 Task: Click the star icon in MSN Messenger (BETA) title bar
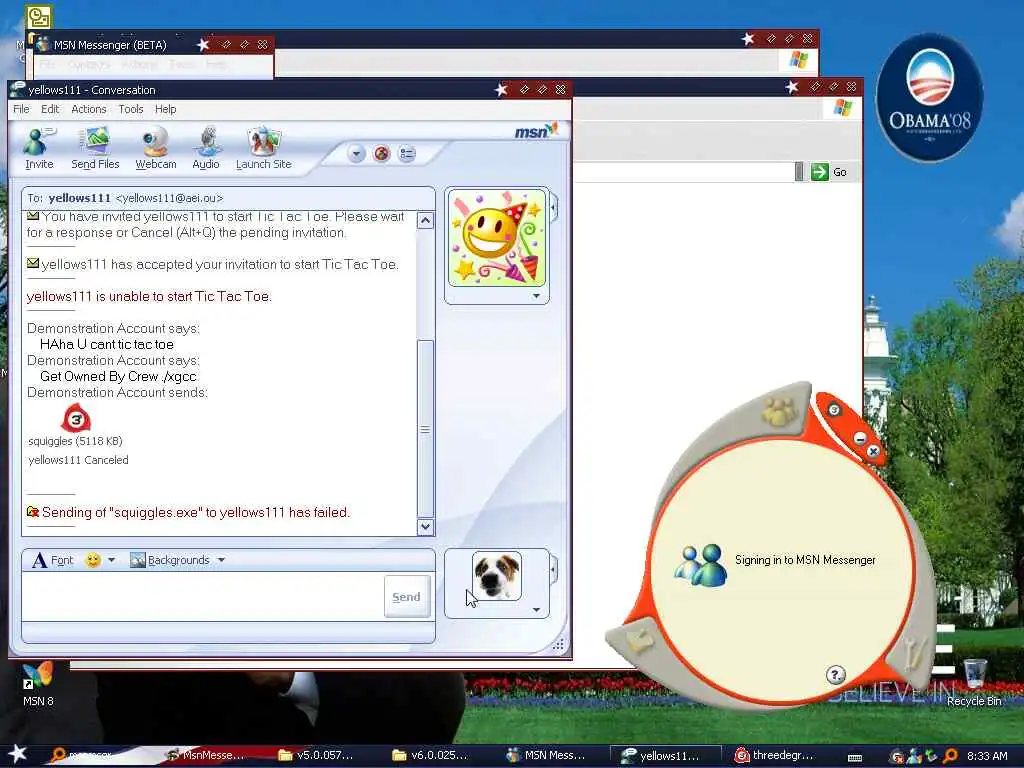[203, 44]
